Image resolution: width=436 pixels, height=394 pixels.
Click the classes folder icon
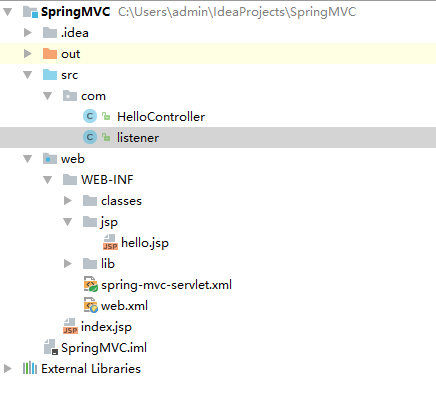click(90, 201)
